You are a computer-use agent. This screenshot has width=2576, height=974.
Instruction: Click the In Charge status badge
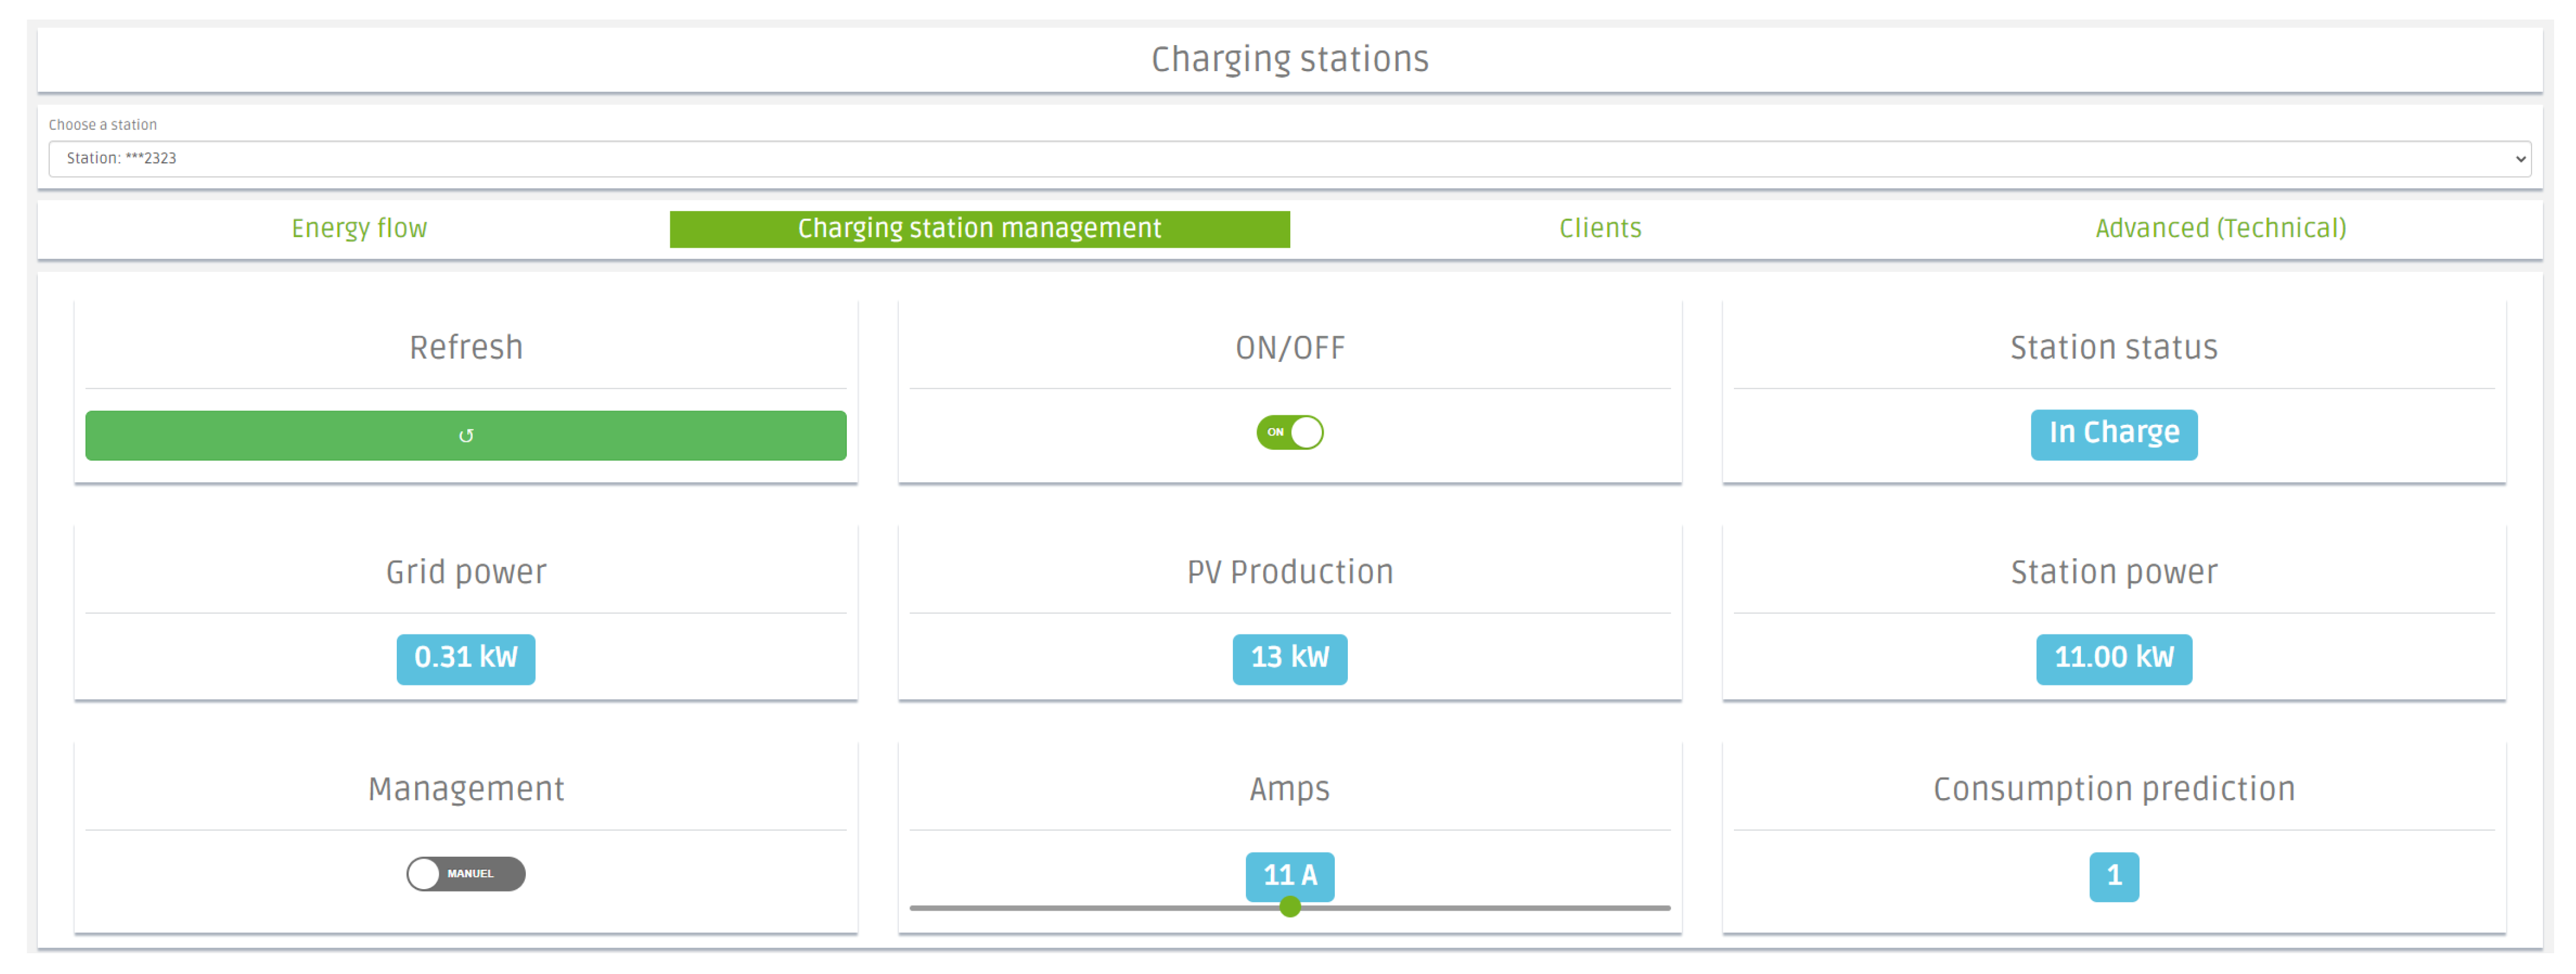[2113, 434]
